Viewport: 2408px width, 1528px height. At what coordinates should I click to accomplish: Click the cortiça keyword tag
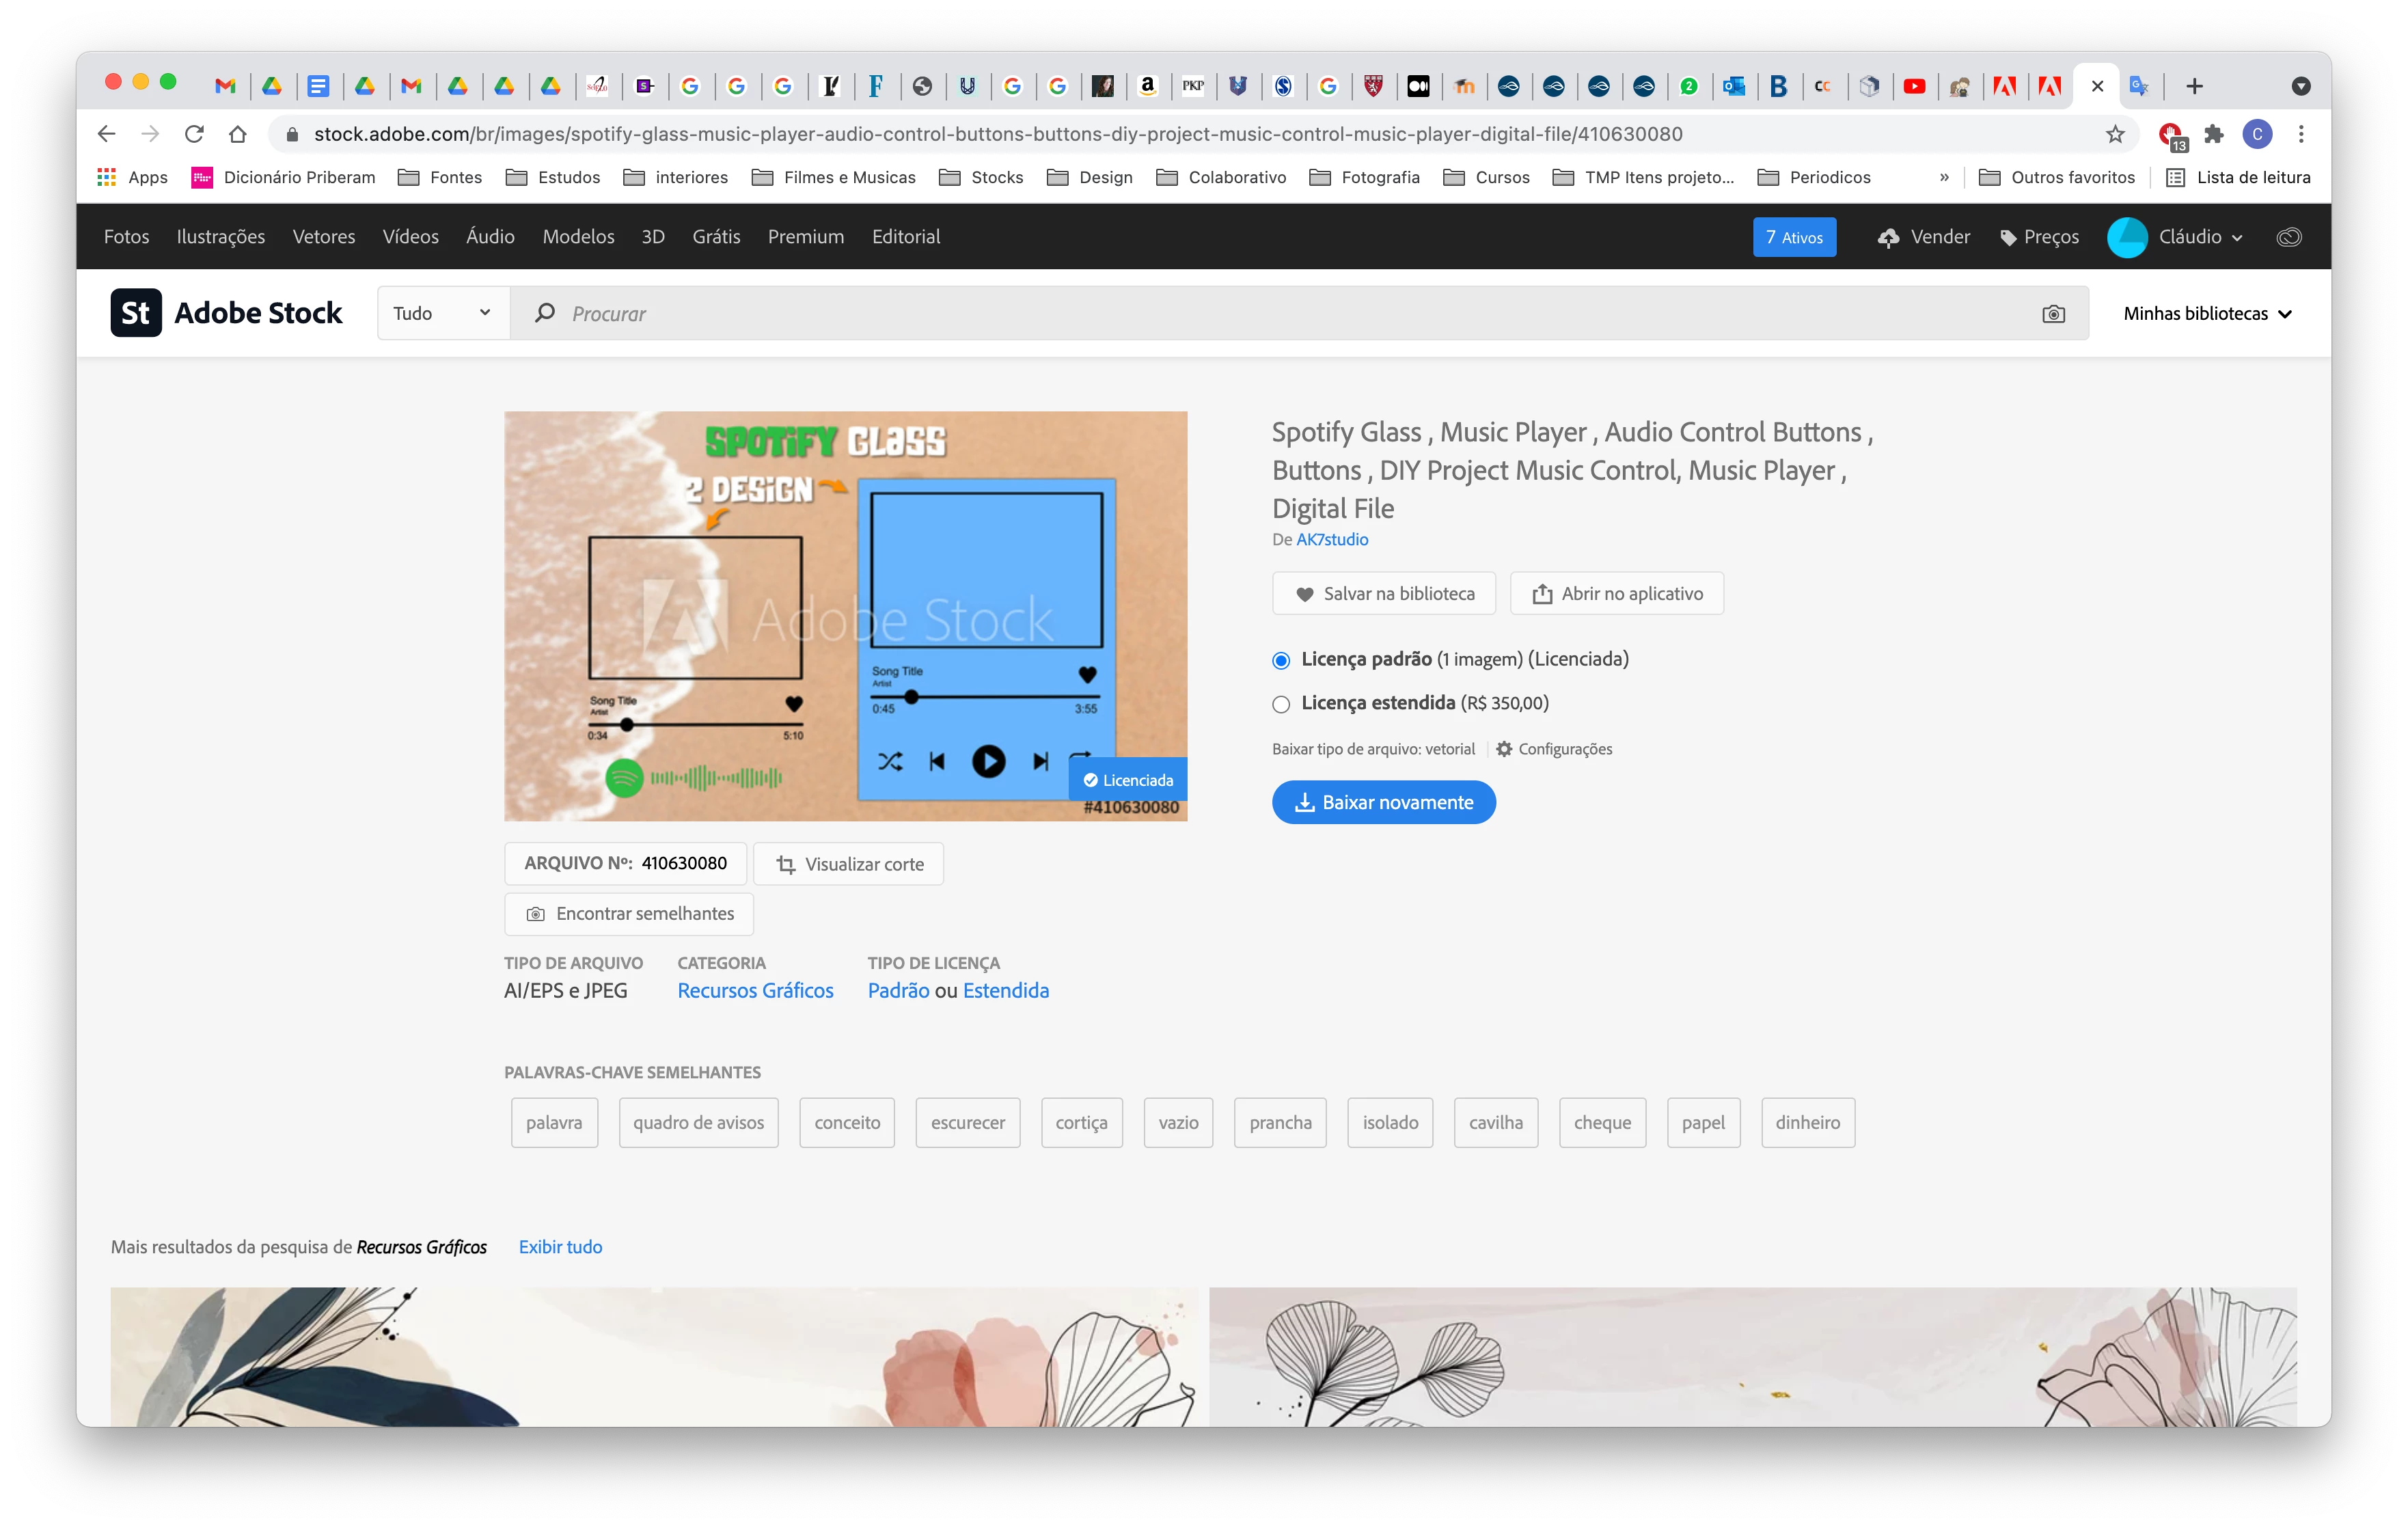(x=1081, y=1122)
